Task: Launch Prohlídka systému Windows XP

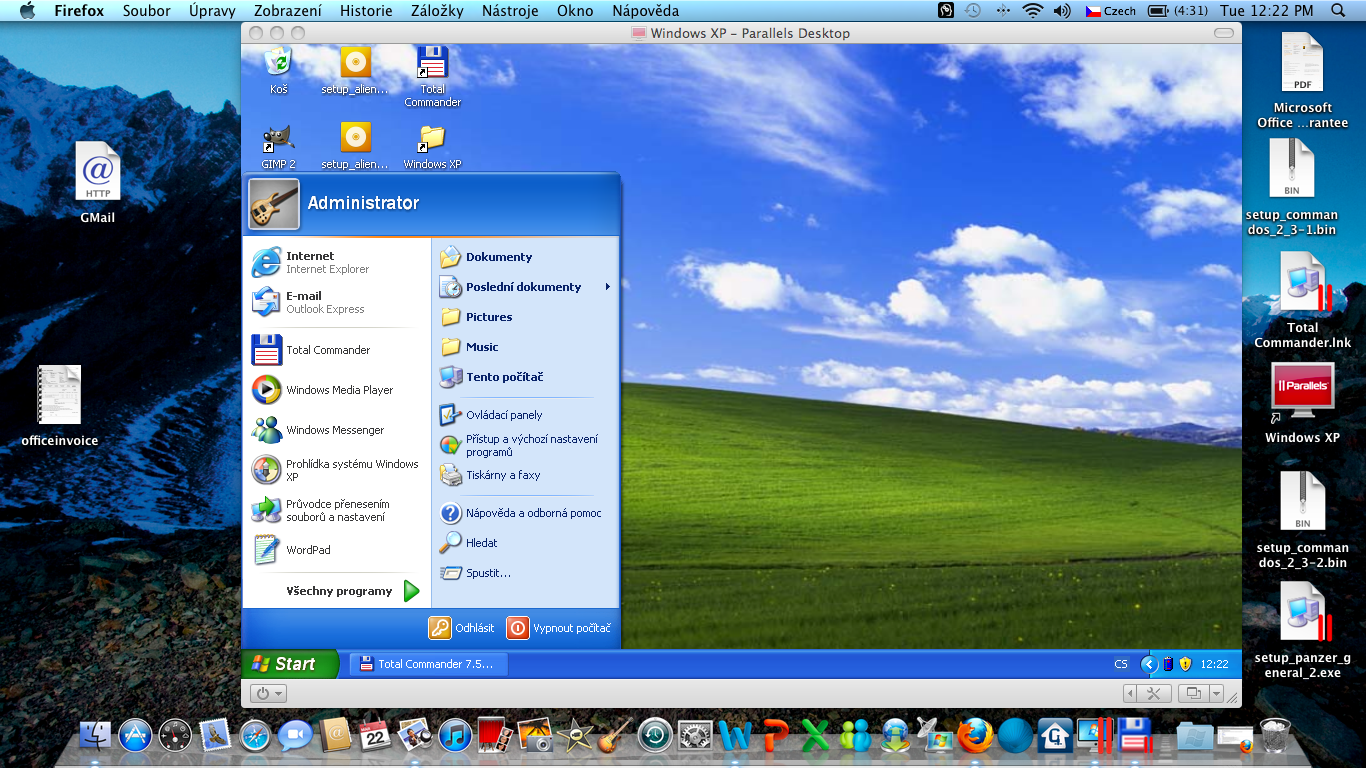Action: [337, 470]
